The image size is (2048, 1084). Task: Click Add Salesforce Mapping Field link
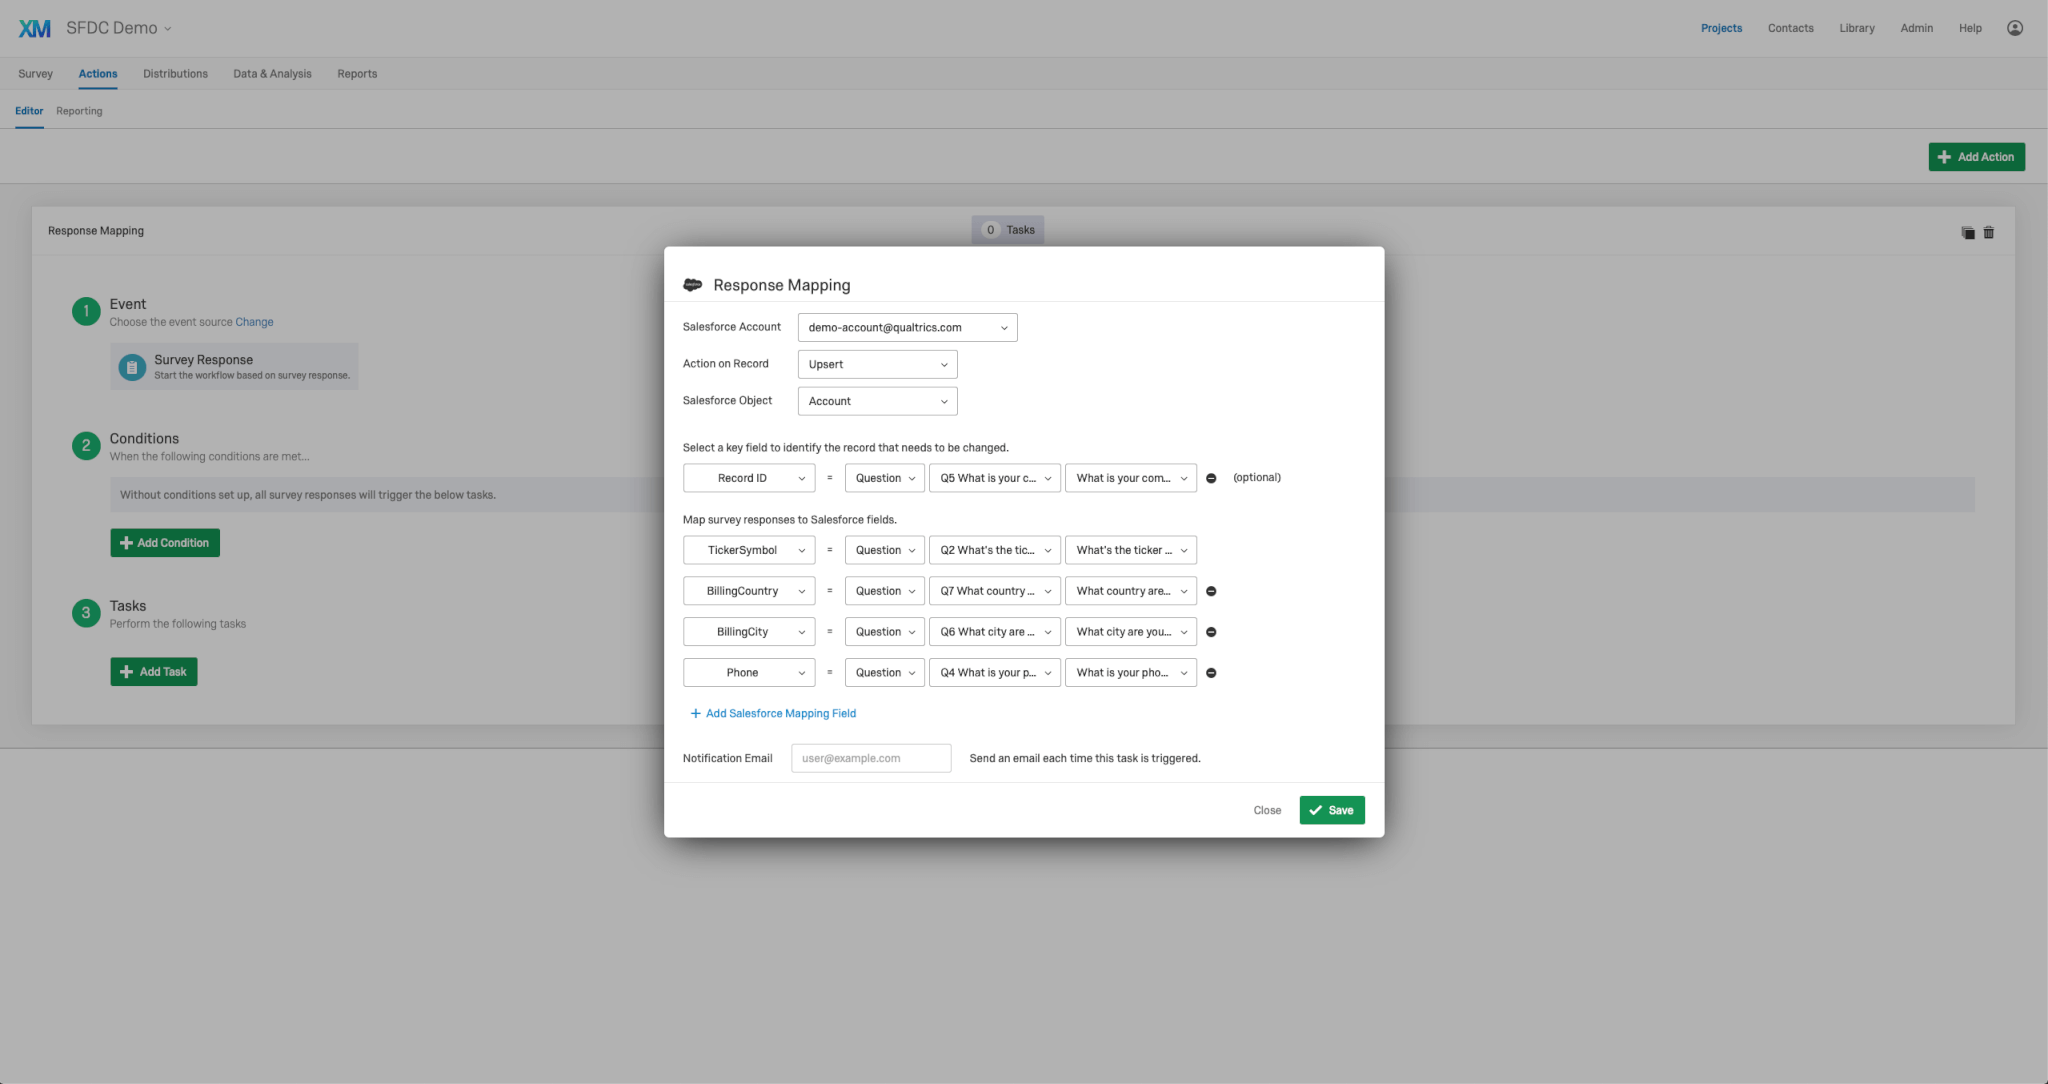click(x=773, y=714)
